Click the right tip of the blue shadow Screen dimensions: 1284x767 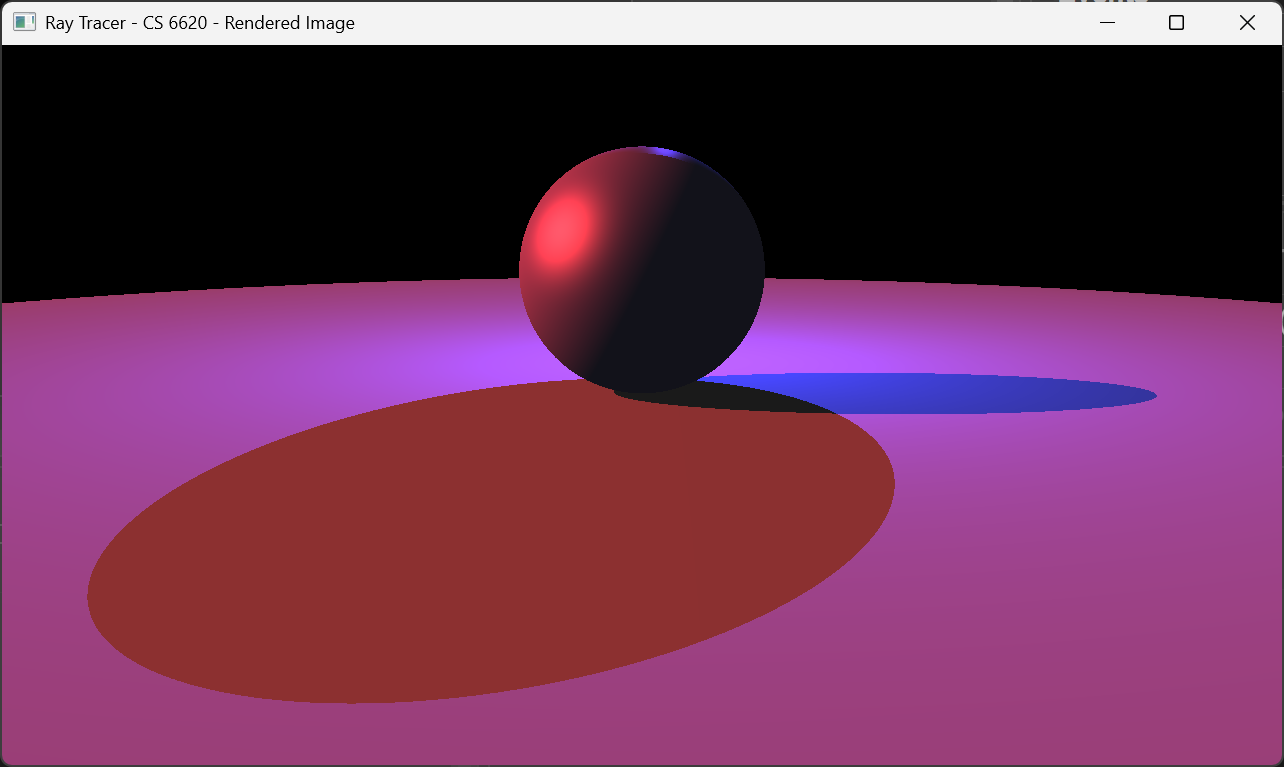1148,396
